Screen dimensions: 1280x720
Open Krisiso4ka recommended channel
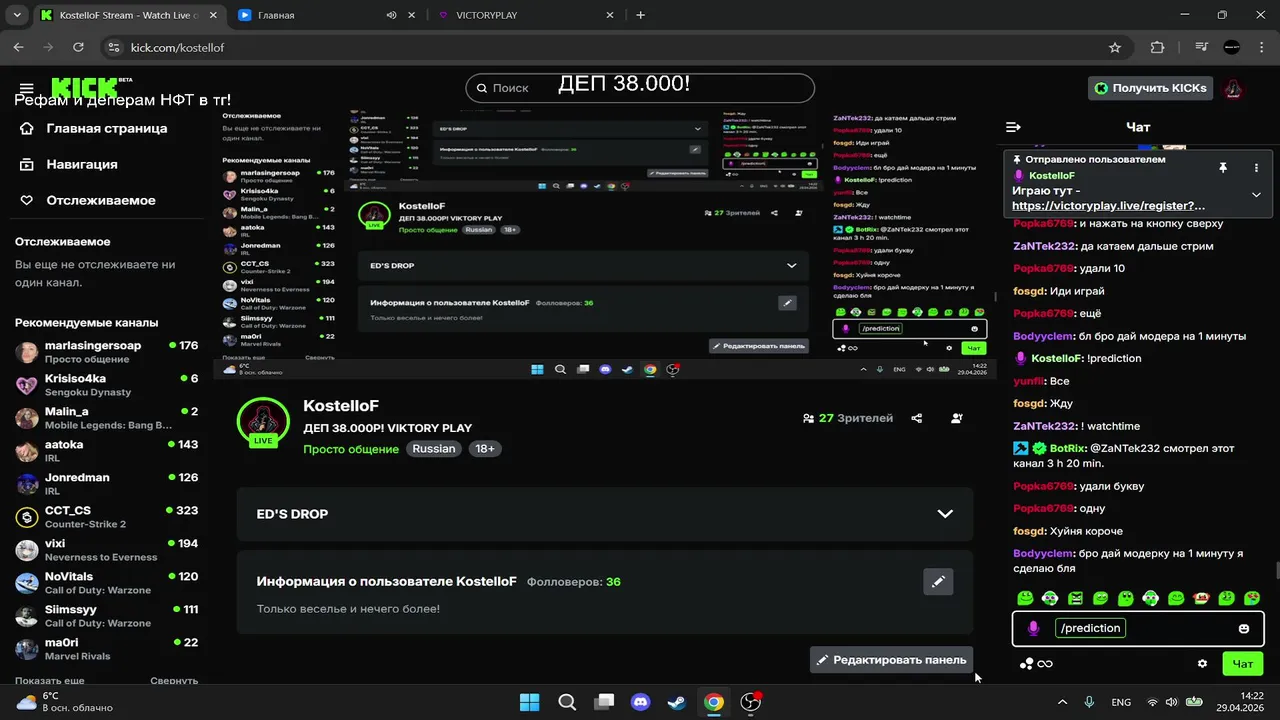(107, 385)
